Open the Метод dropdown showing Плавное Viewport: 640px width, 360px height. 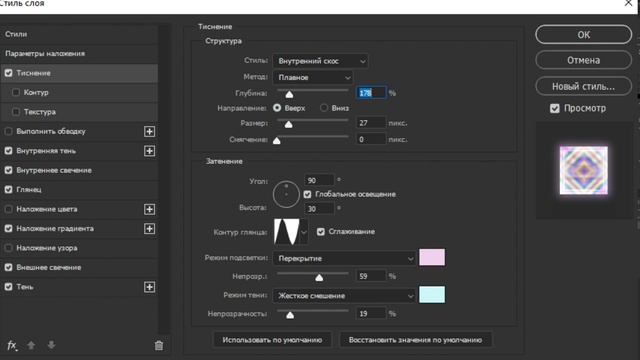pyautogui.click(x=313, y=77)
